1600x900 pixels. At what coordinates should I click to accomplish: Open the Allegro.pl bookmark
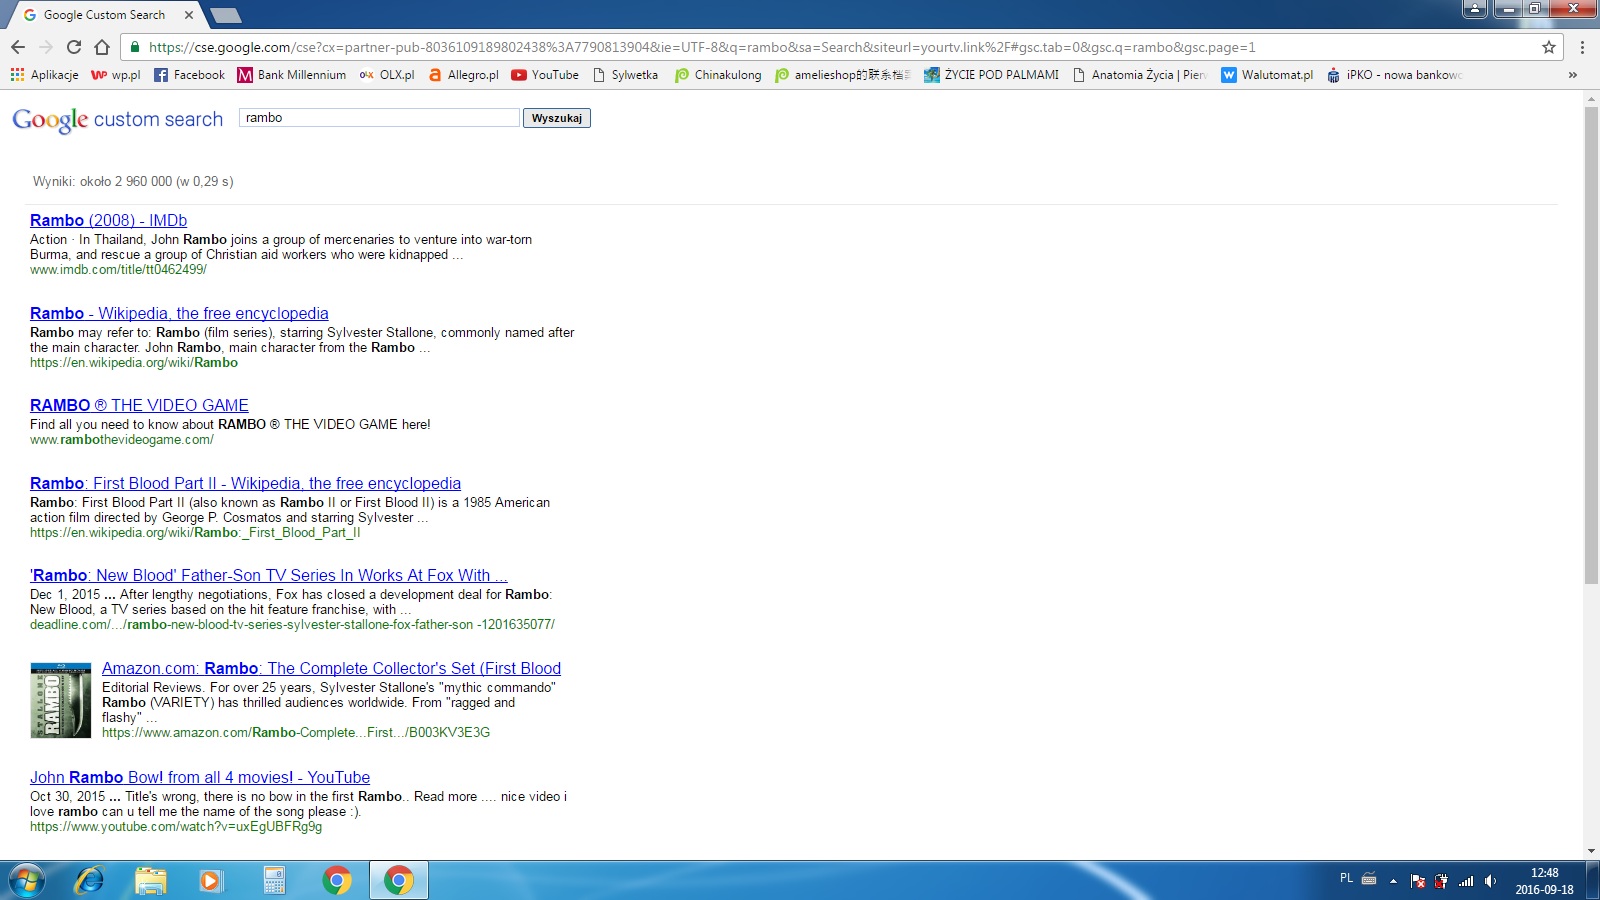pos(463,75)
